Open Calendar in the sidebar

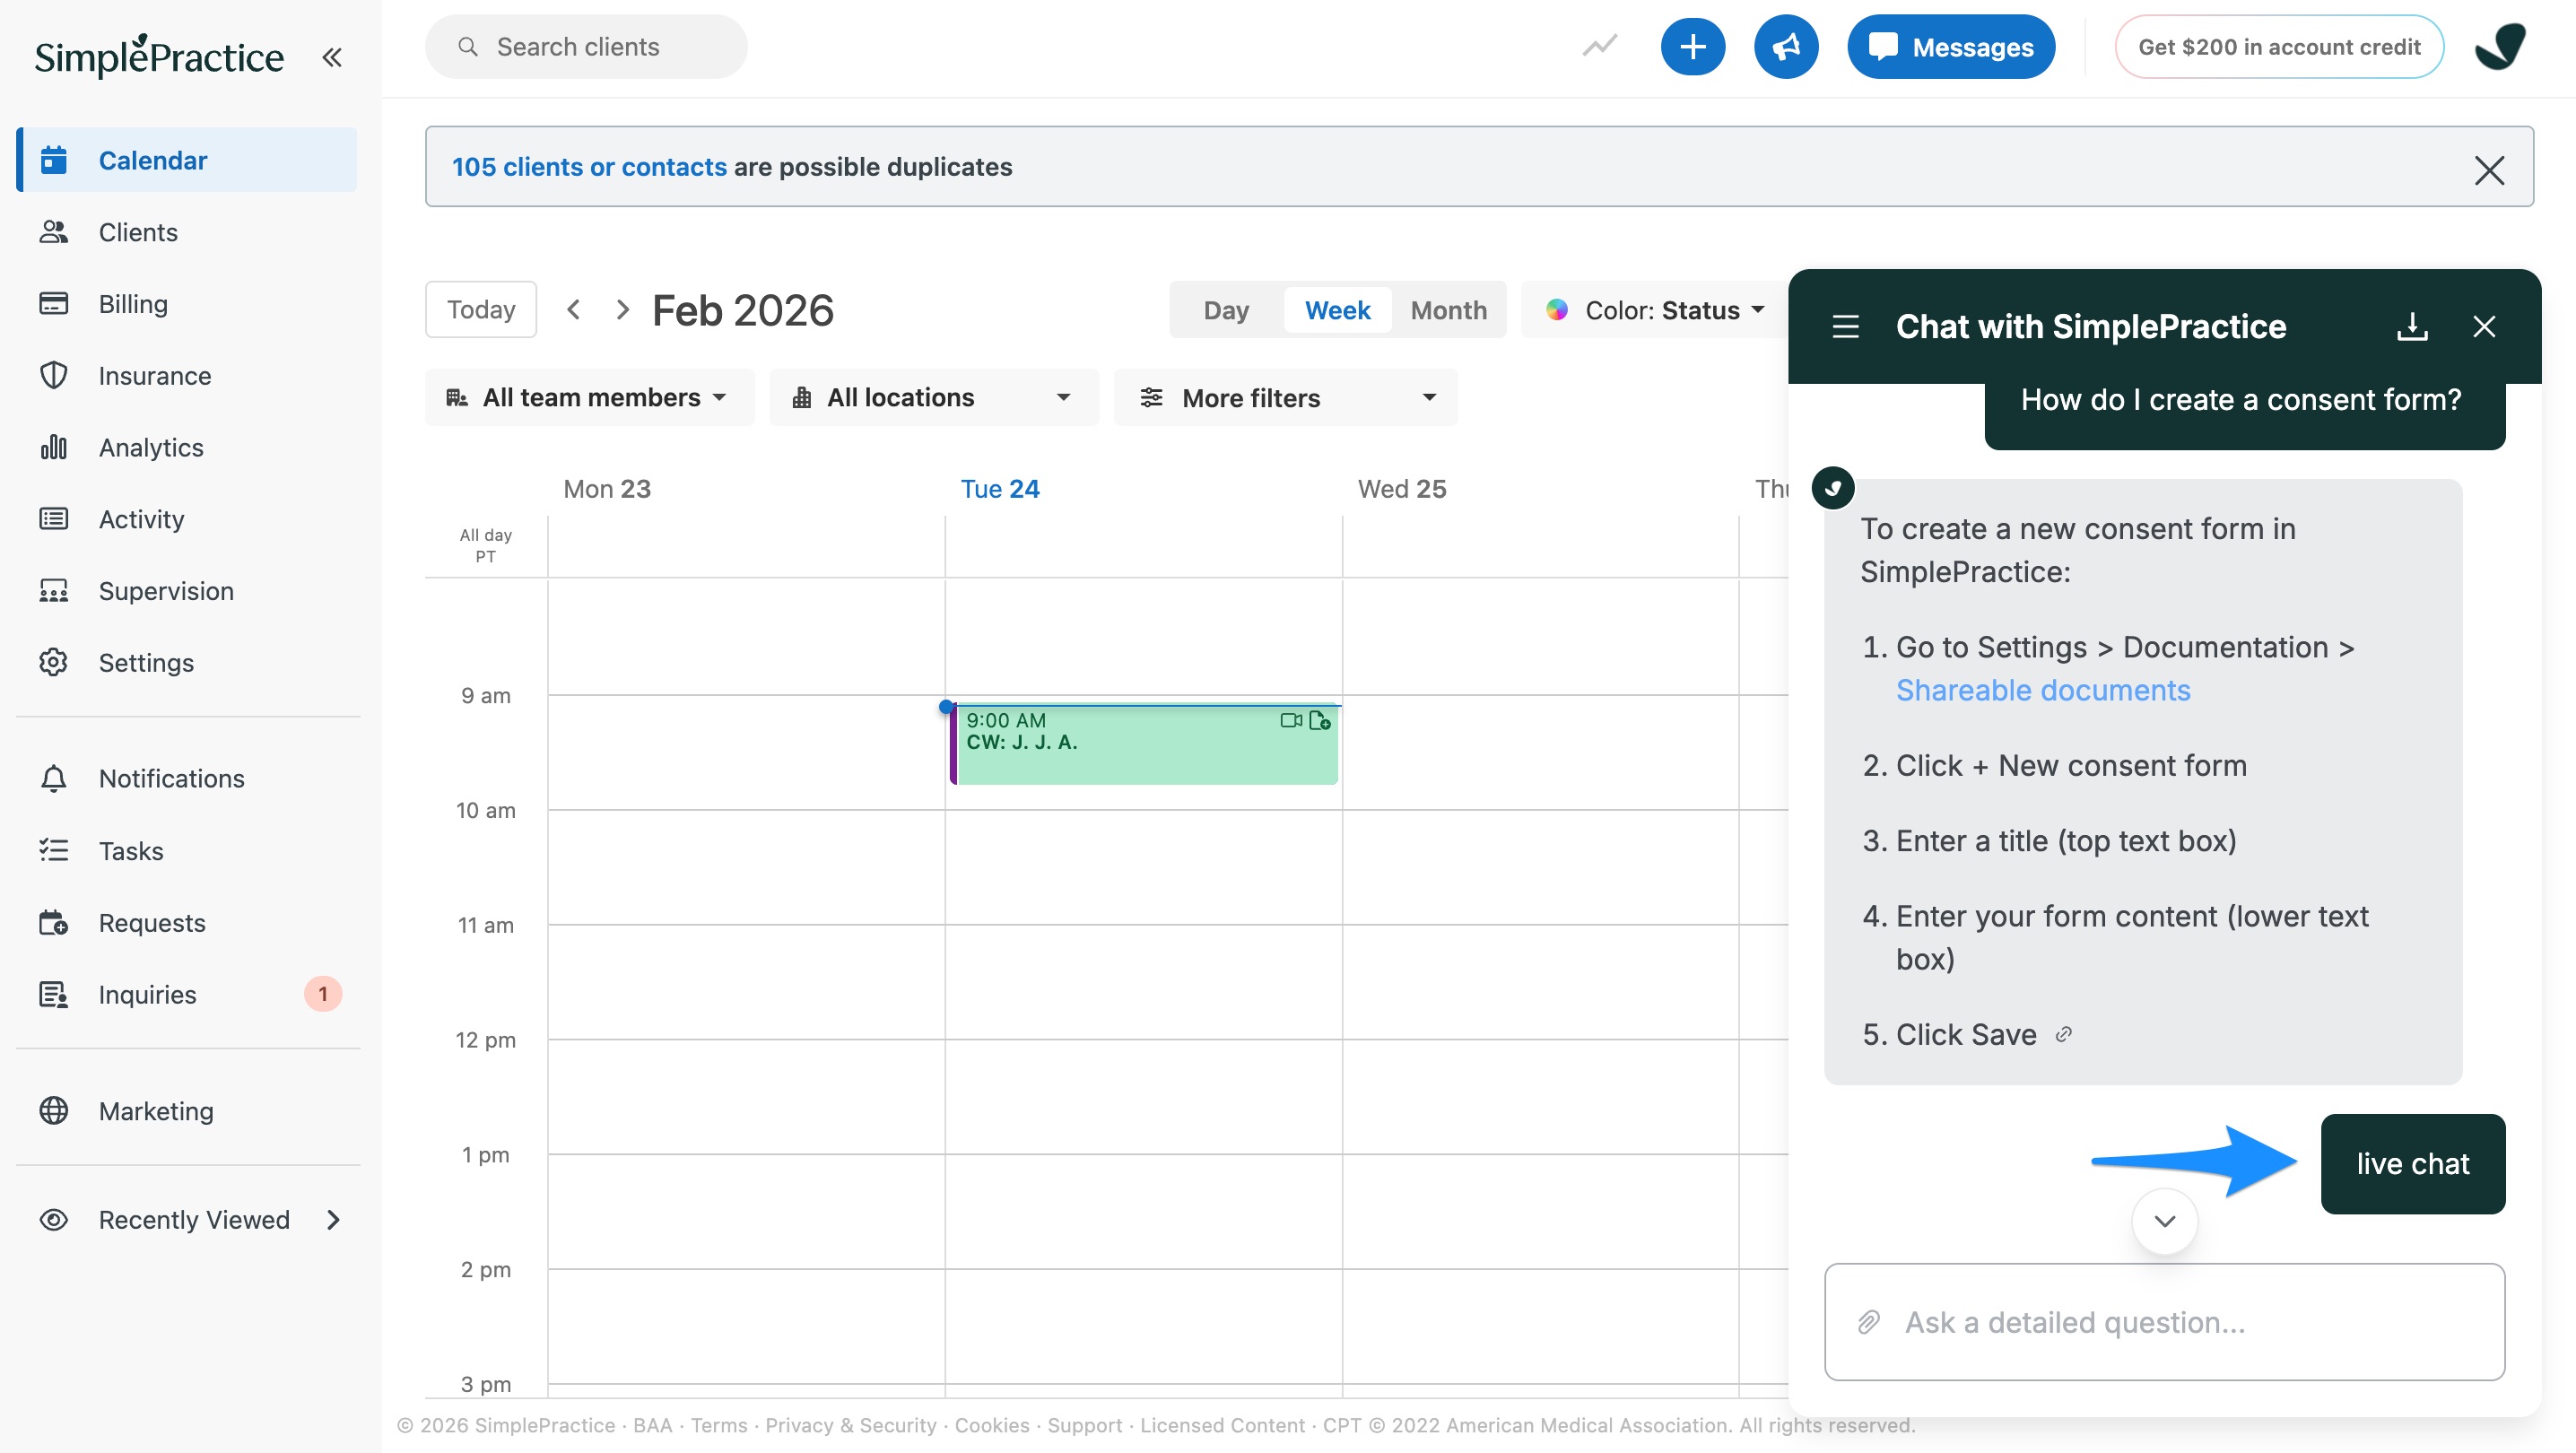pos(187,160)
